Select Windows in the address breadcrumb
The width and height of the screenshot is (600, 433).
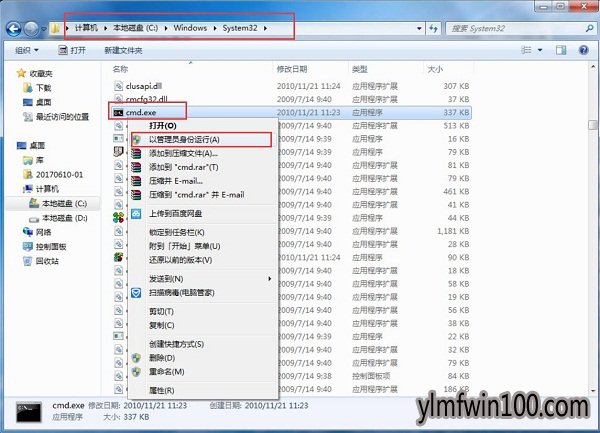click(x=190, y=28)
